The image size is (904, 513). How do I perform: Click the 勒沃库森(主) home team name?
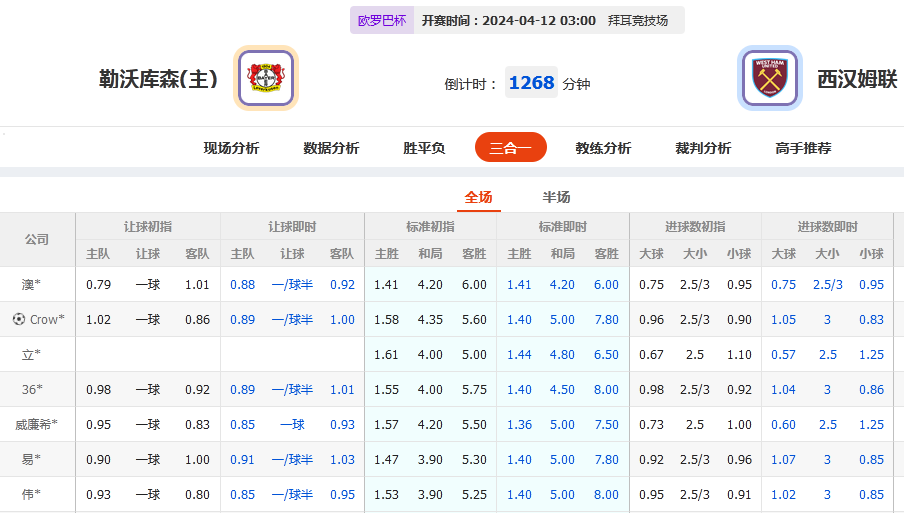click(x=158, y=79)
